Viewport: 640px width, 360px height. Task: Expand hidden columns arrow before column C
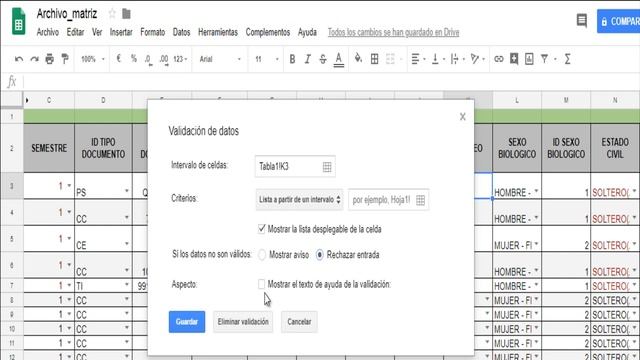point(27,100)
